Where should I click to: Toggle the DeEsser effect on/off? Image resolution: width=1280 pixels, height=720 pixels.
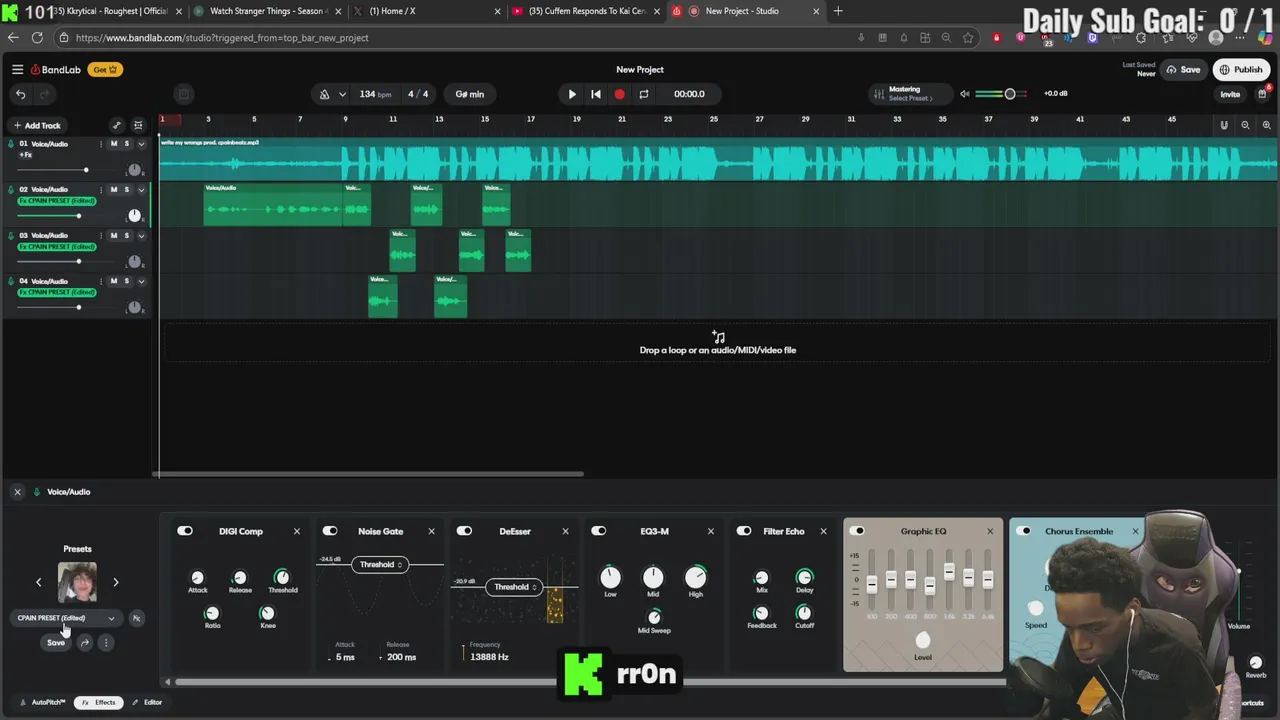[x=464, y=531]
